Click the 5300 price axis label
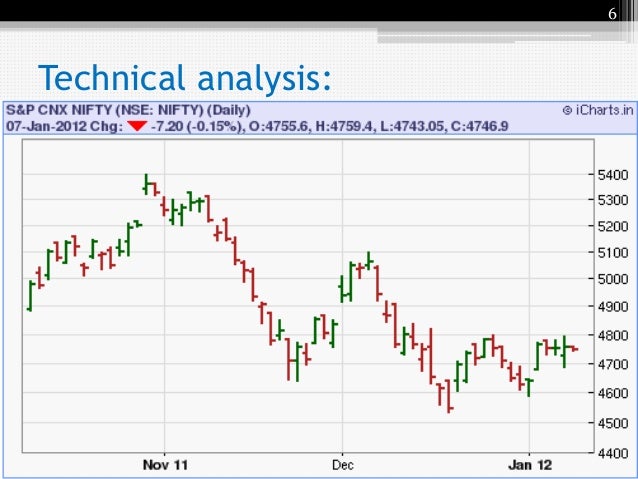The image size is (638, 479). pyautogui.click(x=612, y=200)
